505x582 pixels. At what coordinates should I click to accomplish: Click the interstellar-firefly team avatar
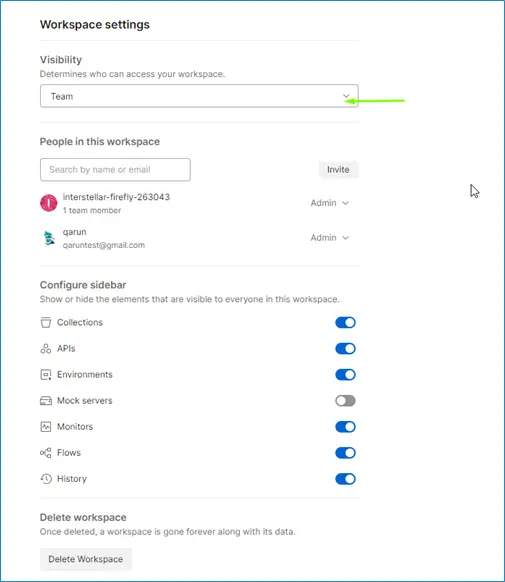(49, 203)
